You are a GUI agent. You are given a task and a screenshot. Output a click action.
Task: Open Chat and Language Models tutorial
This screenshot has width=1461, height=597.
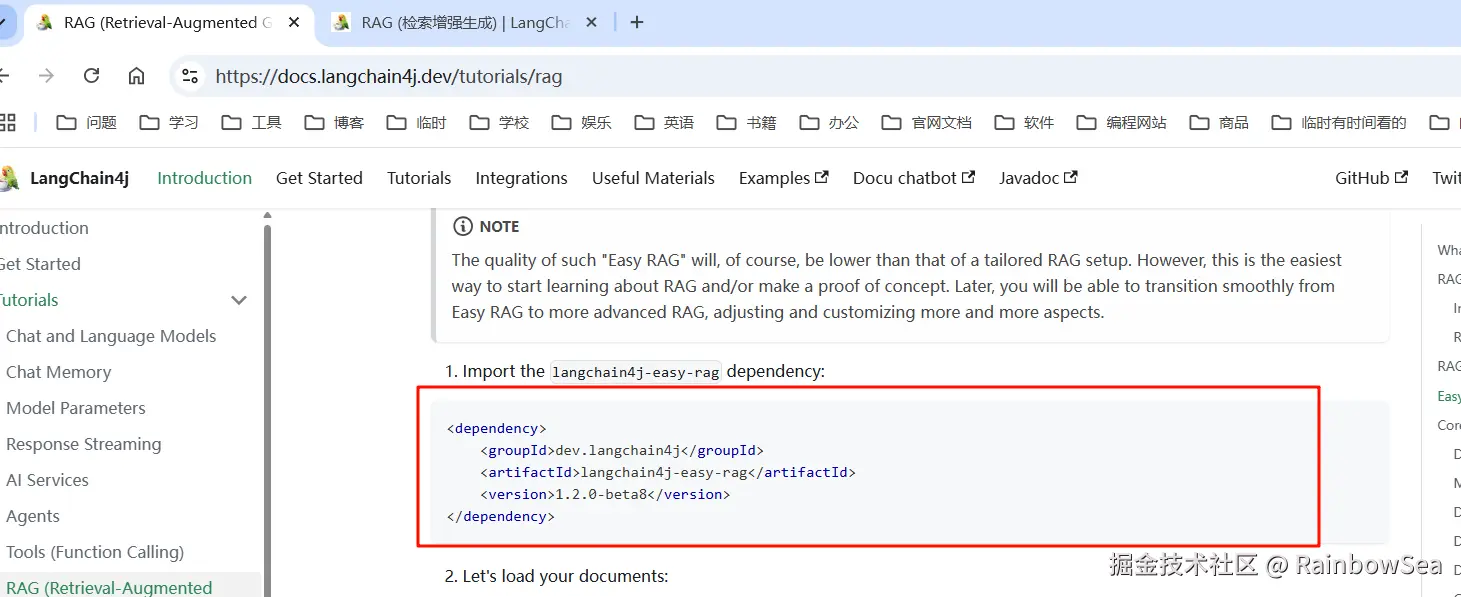pyautogui.click(x=111, y=336)
